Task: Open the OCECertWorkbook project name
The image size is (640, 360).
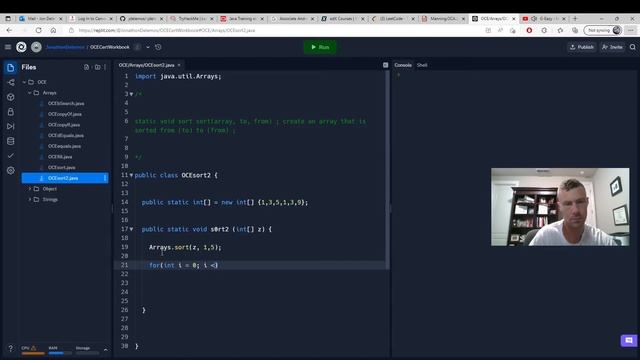Action: point(110,47)
